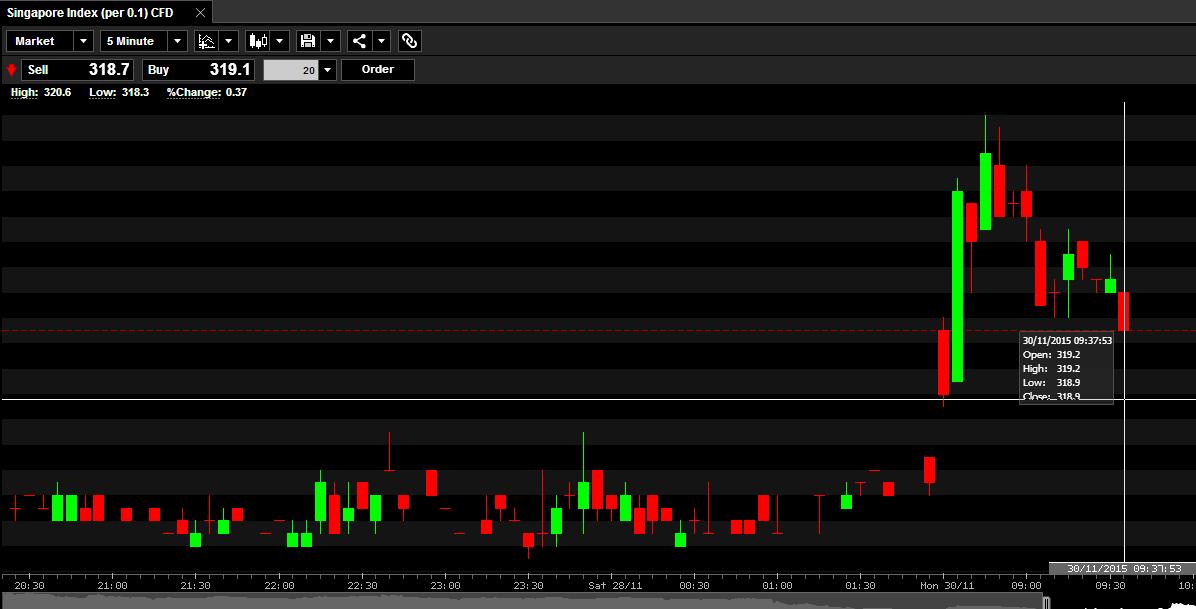Open dropdown arrow next to share icon
1196x609 pixels.
[x=381, y=41]
